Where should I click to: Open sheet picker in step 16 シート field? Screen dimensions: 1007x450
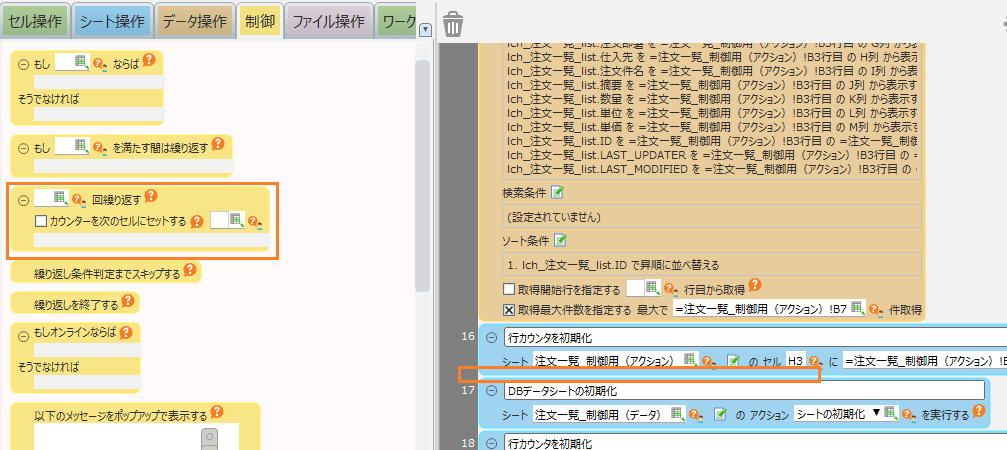[x=690, y=359]
